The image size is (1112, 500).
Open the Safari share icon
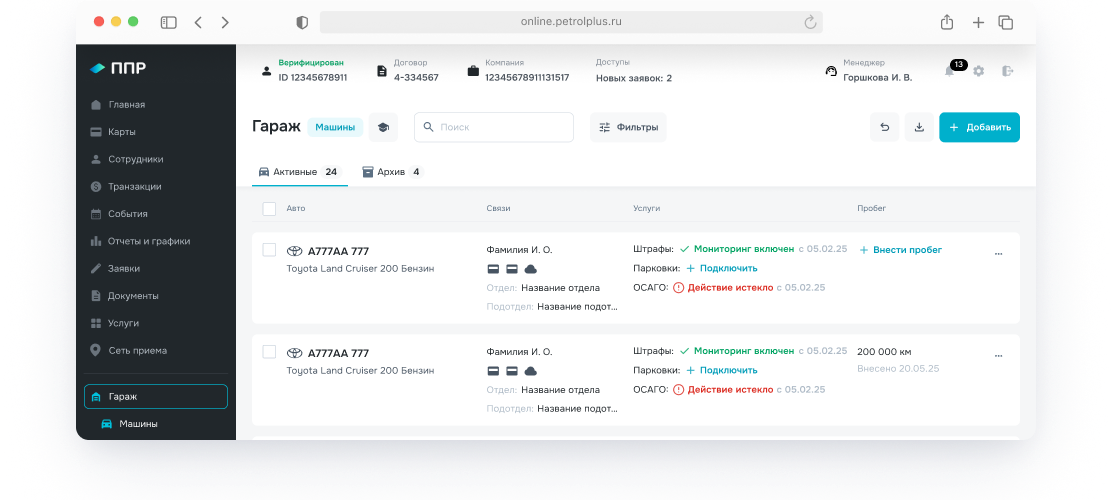946,22
